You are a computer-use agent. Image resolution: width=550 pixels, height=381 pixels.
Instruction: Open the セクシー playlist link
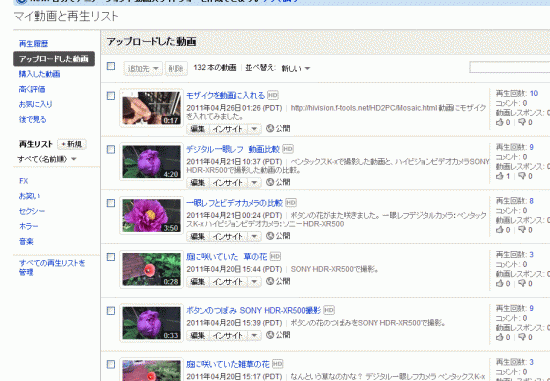(x=32, y=211)
